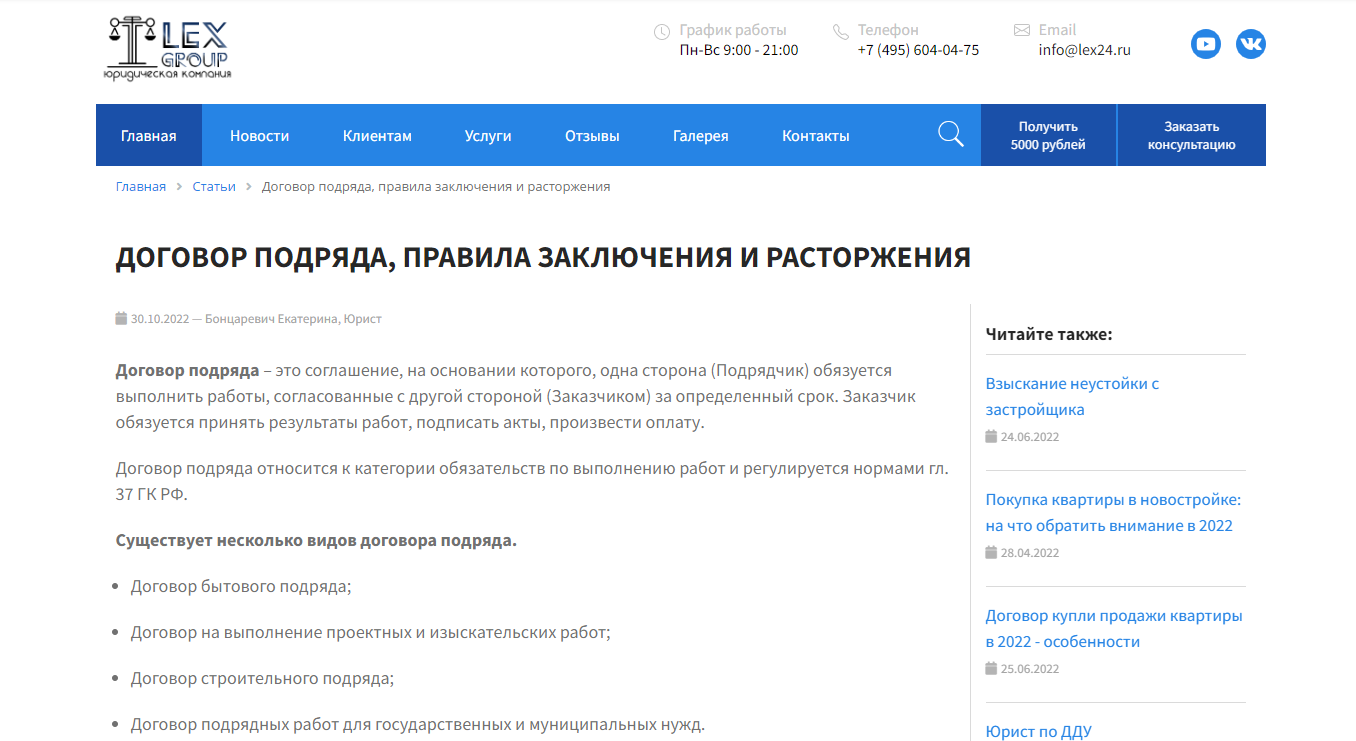This screenshot has height=741, width=1356.
Task: Click the search magnifier icon
Action: (x=951, y=134)
